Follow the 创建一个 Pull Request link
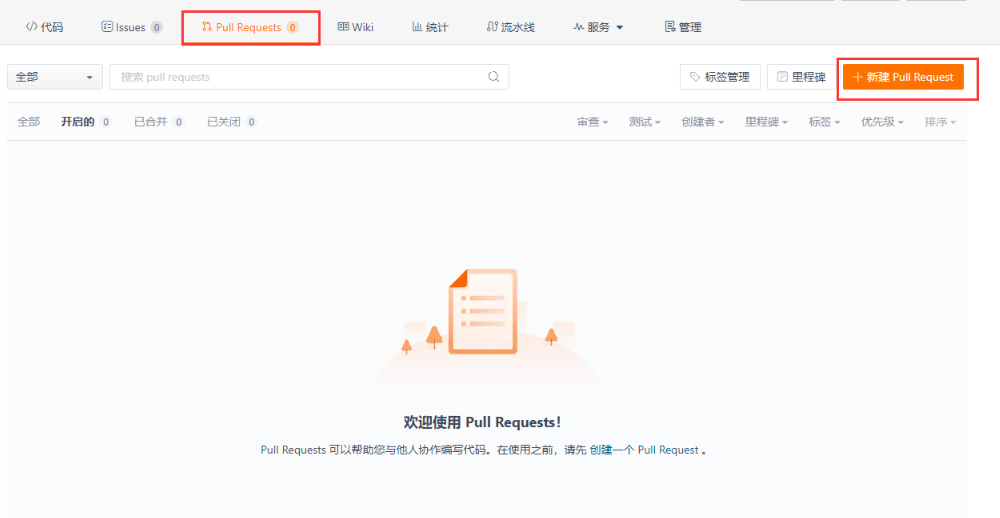Image resolution: width=1000 pixels, height=518 pixels. tap(644, 450)
